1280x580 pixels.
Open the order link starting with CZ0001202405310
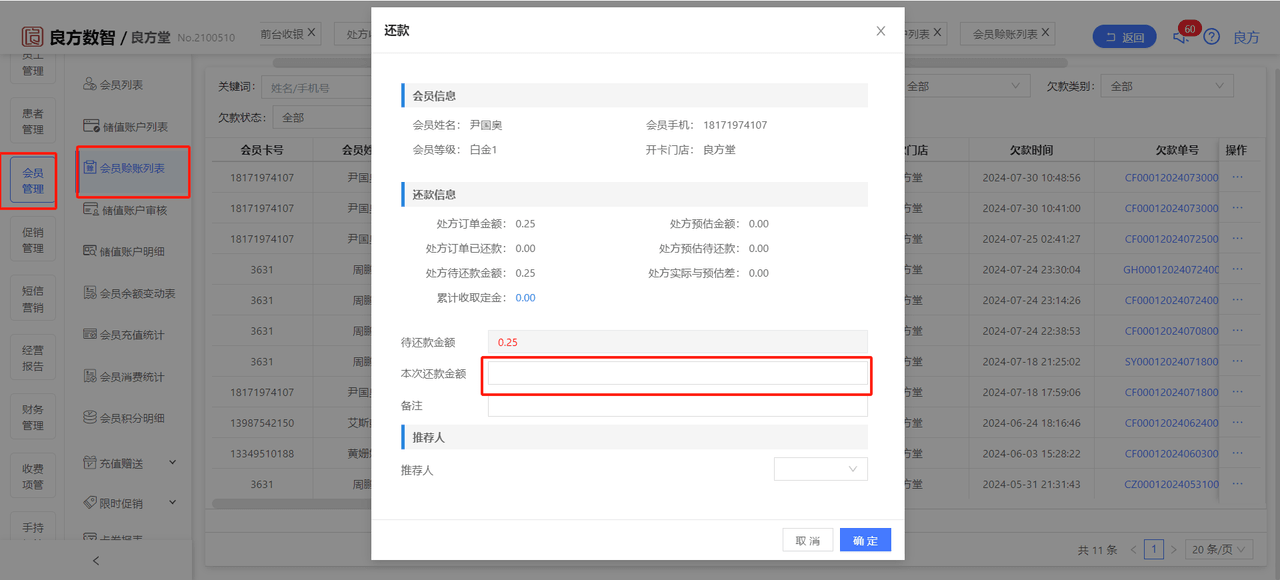(x=1171, y=484)
